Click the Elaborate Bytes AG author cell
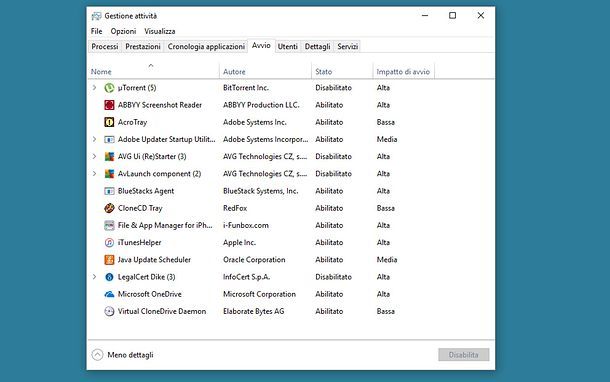The height and width of the screenshot is (382, 610). (254, 311)
